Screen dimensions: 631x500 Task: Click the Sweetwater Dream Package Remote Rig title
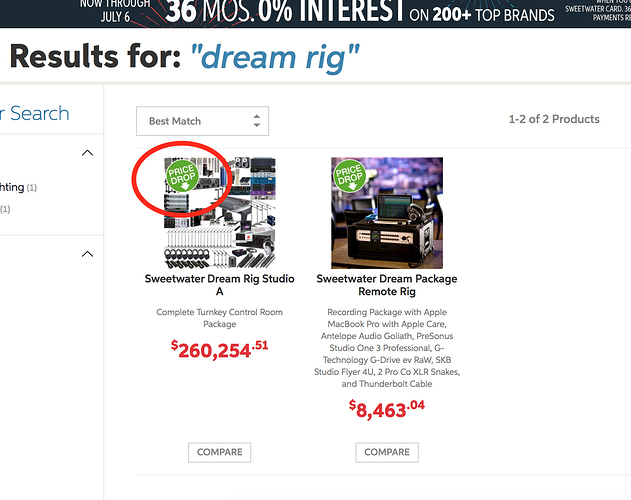tap(387, 285)
